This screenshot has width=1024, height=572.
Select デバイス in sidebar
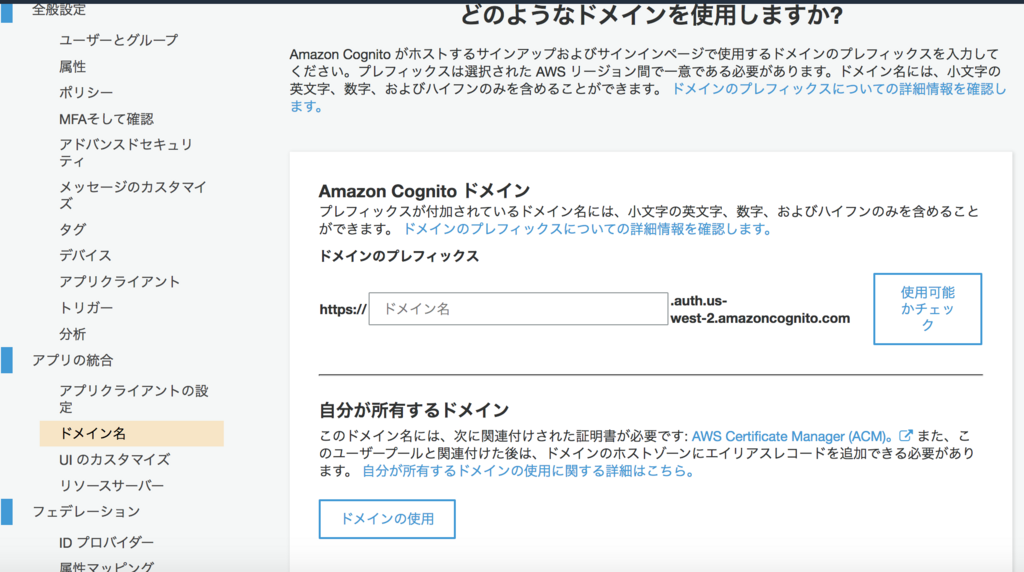85,255
